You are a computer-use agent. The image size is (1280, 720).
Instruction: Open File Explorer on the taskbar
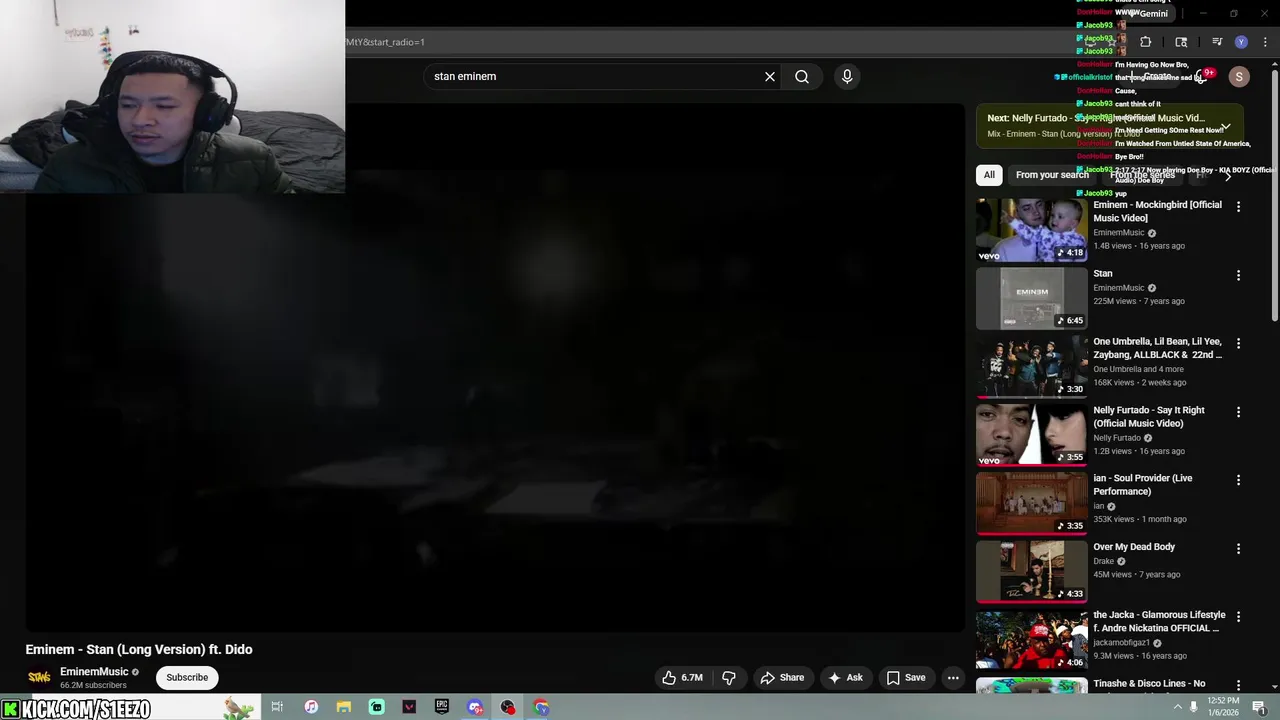click(x=344, y=707)
